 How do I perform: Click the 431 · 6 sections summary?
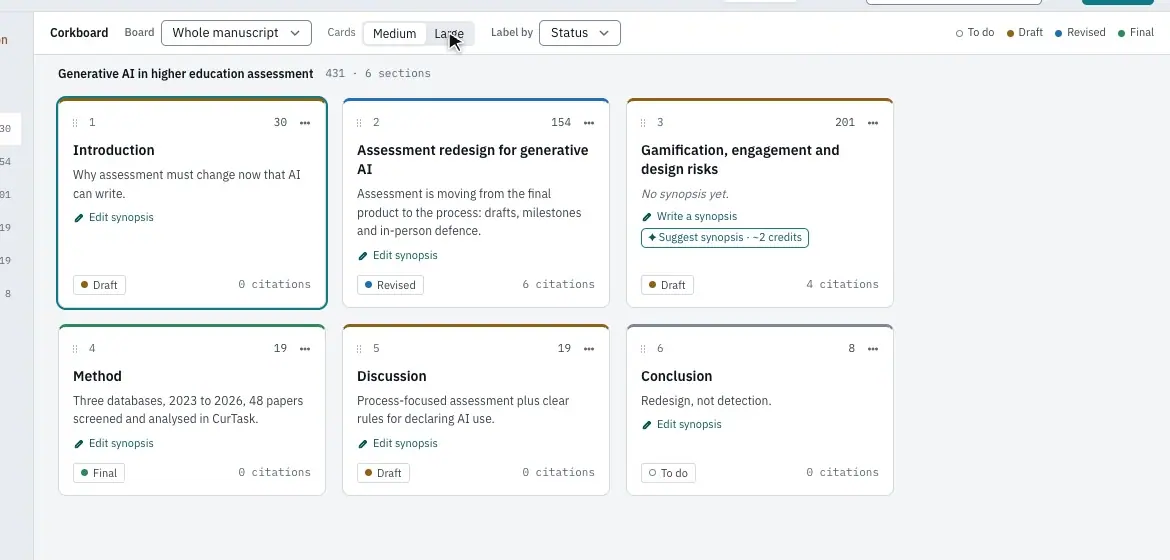[x=378, y=74]
